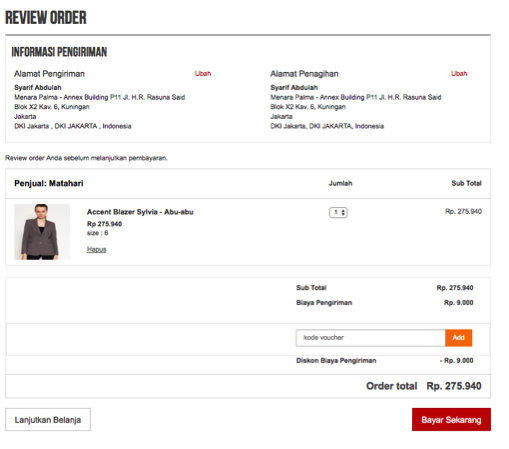This screenshot has height=449, width=509.
Task: Open the Accent Blazer Sylvia product title
Action: point(140,212)
